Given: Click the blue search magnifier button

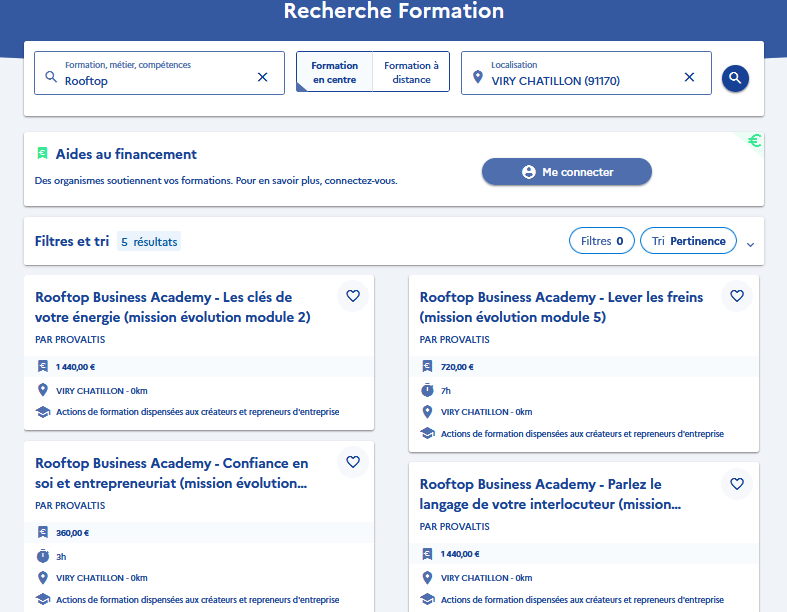Looking at the screenshot, I should pyautogui.click(x=735, y=78).
